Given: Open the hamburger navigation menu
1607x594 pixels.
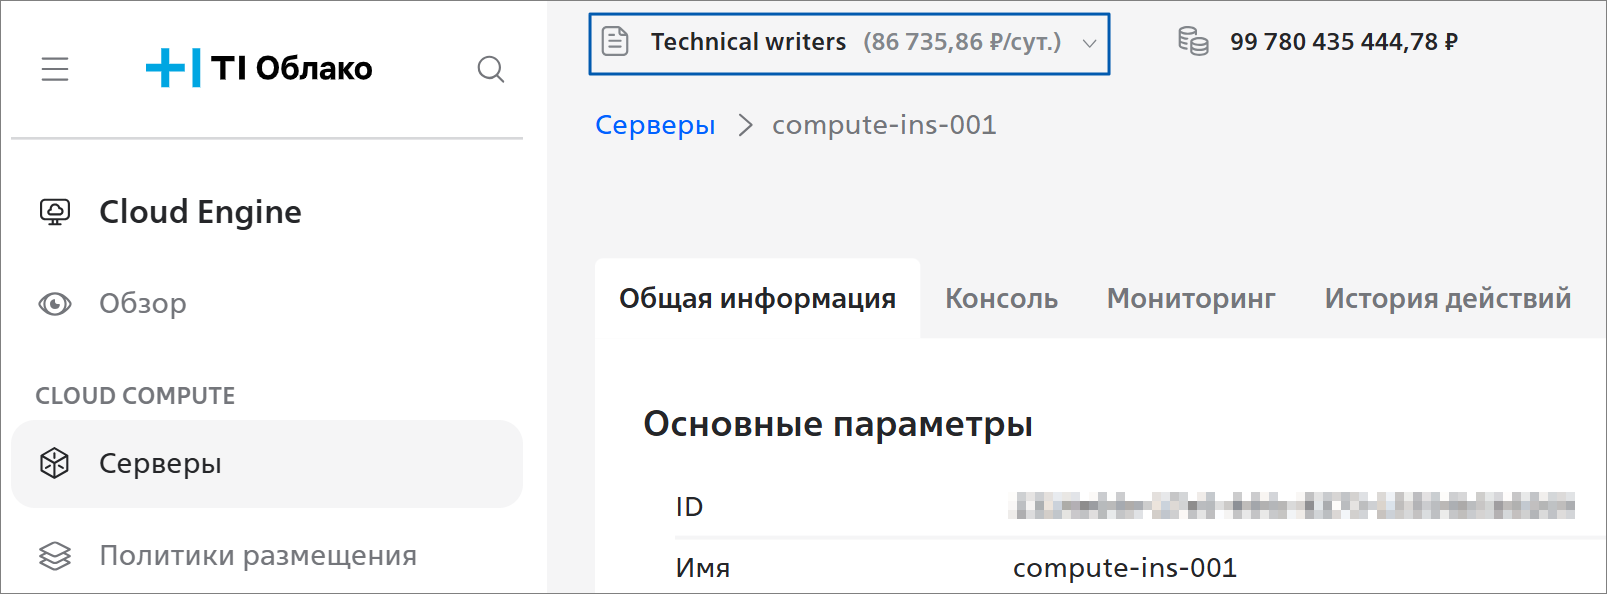Looking at the screenshot, I should [55, 69].
